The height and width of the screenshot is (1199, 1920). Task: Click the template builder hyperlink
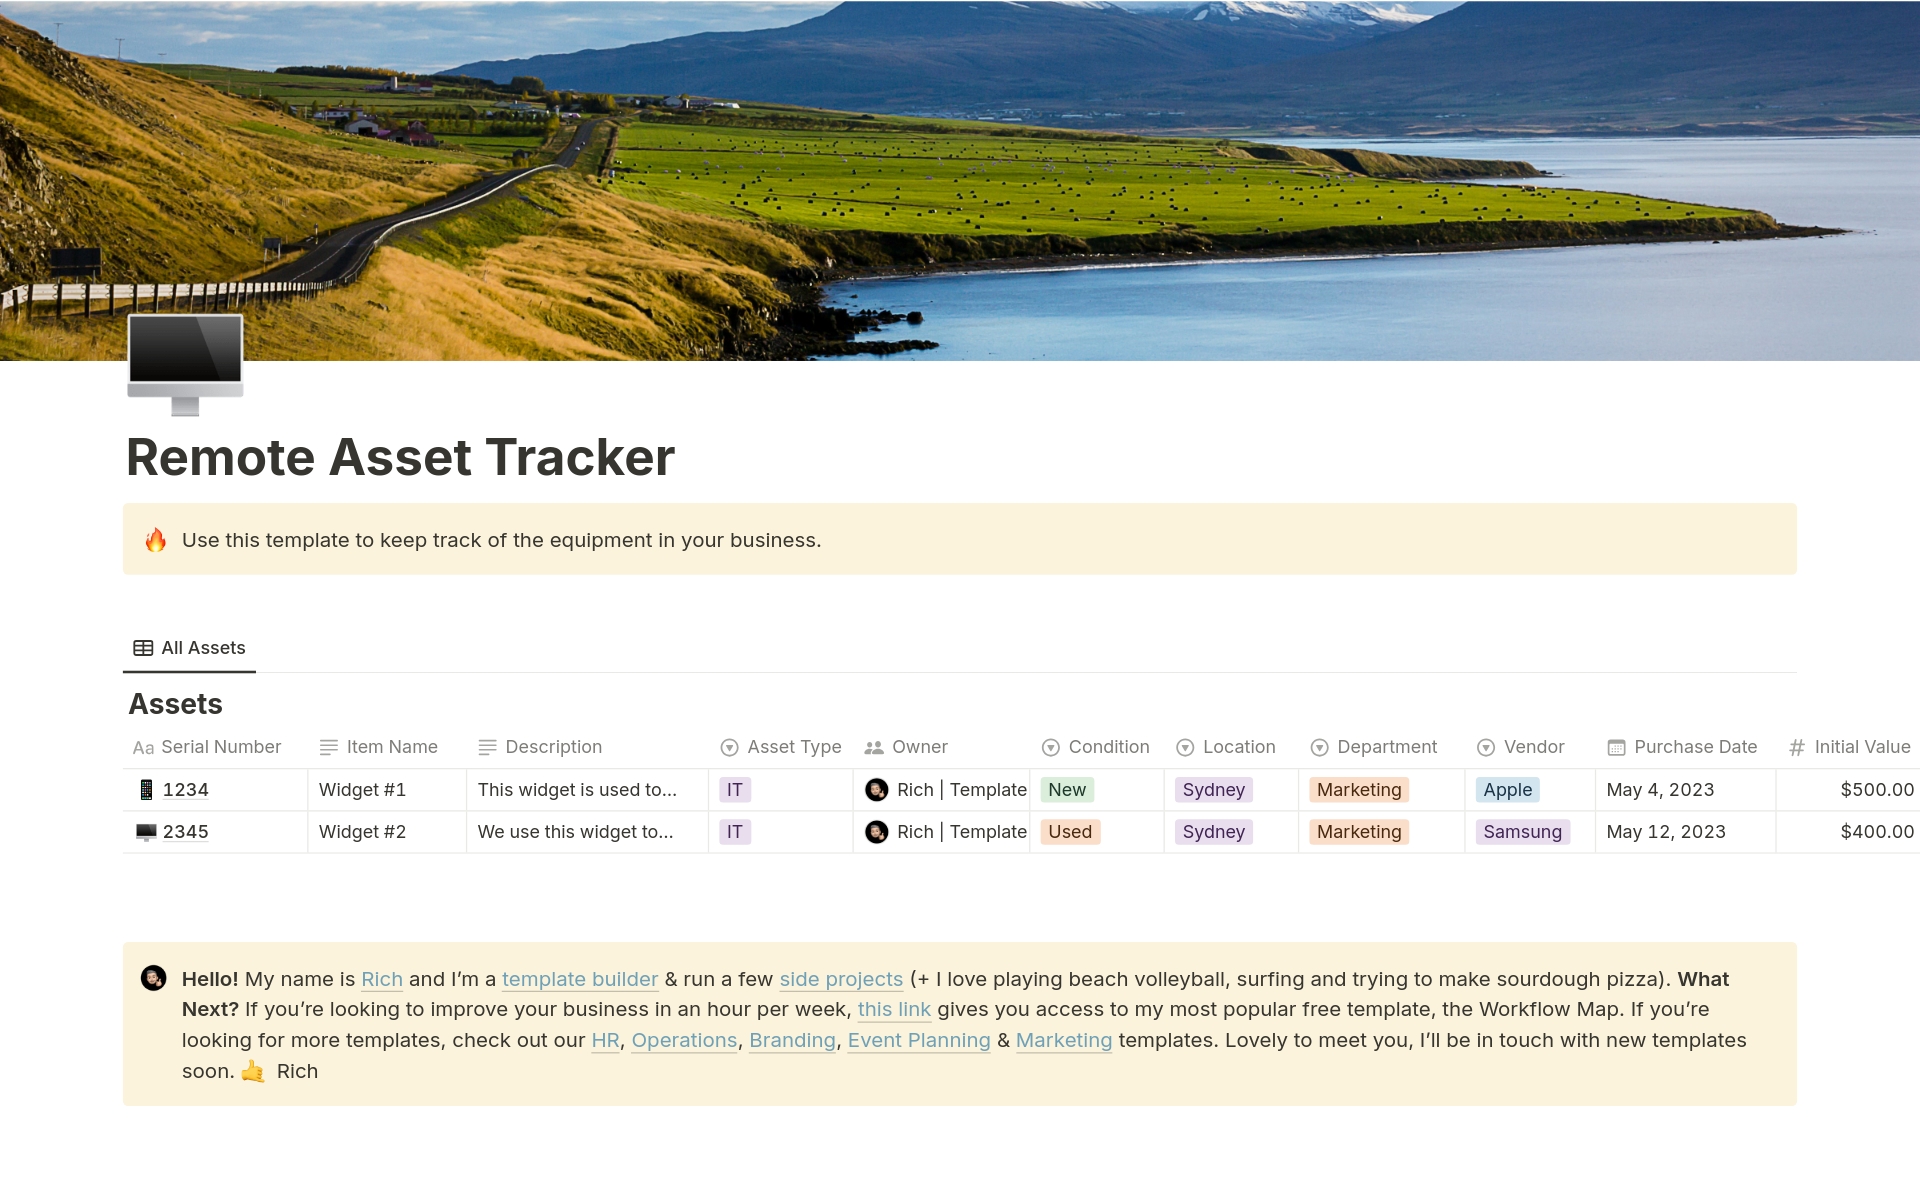[x=580, y=979]
